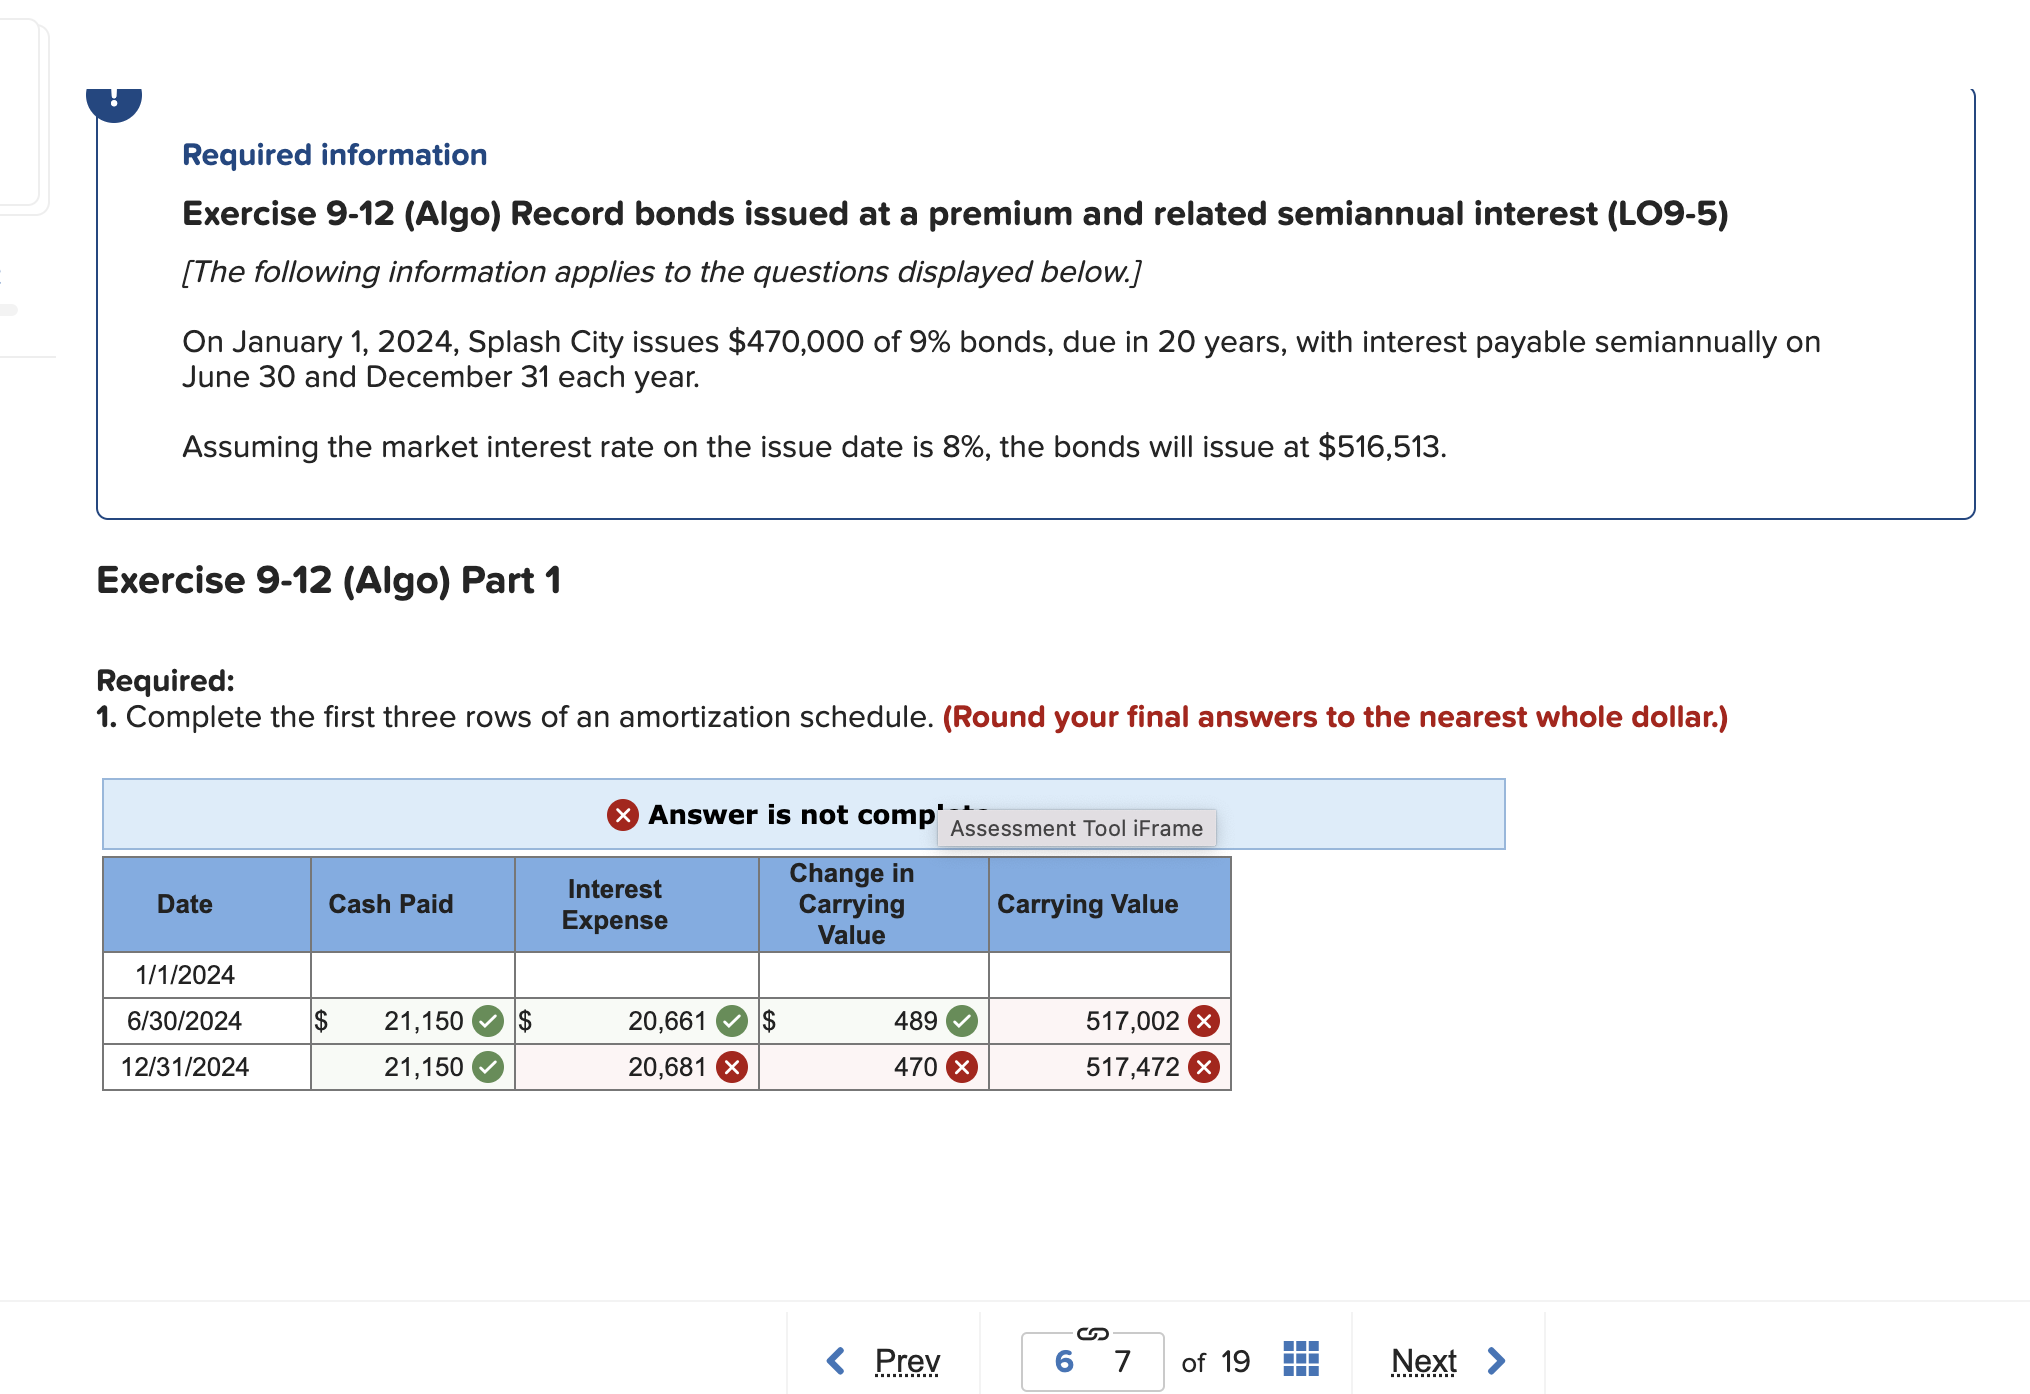Image resolution: width=2030 pixels, height=1394 pixels.
Task: Click green checkmark beside 12/31 cash paid 21,150
Action: pyautogui.click(x=488, y=1067)
